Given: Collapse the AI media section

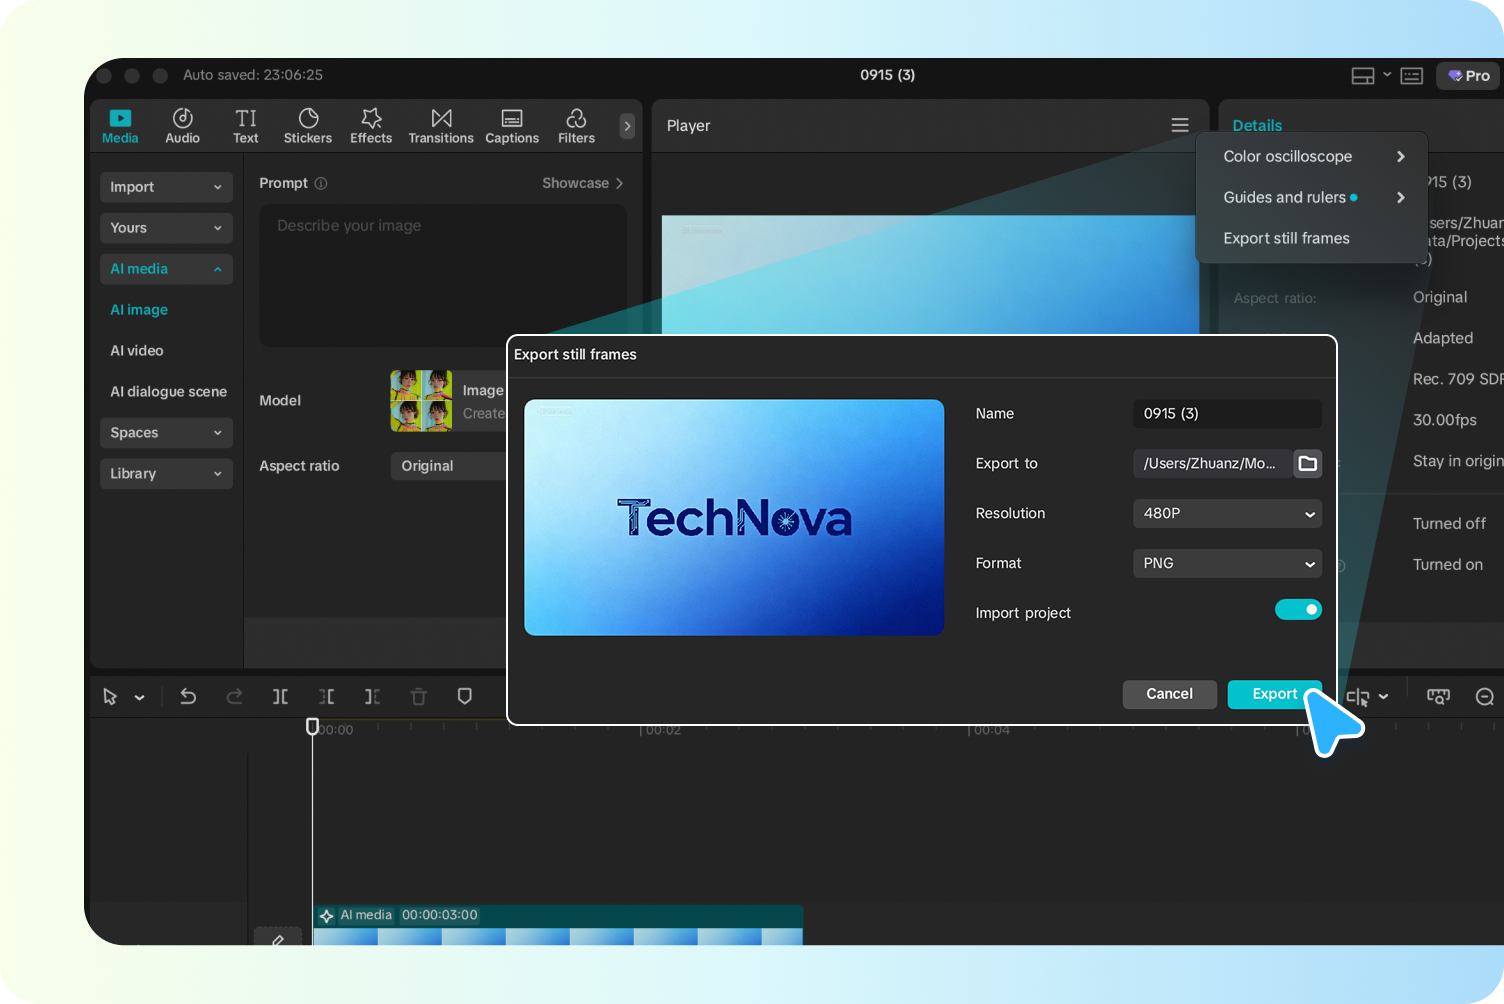Looking at the screenshot, I should pos(166,269).
